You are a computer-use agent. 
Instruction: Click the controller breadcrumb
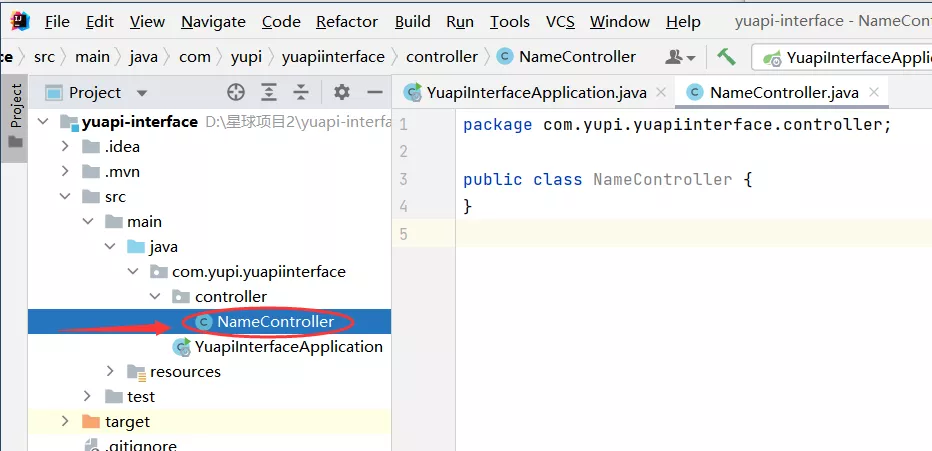point(442,57)
